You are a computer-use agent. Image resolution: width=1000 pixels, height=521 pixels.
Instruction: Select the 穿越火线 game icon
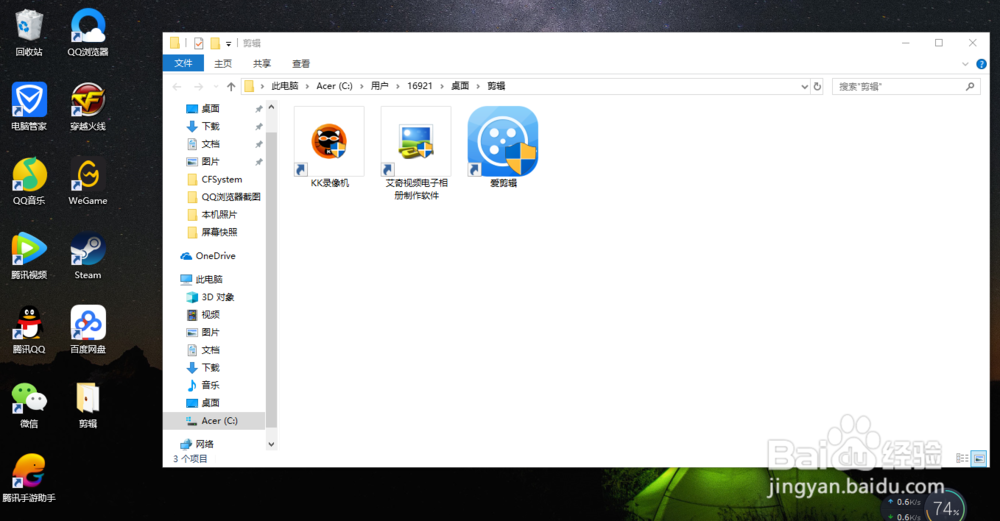pyautogui.click(x=88, y=106)
